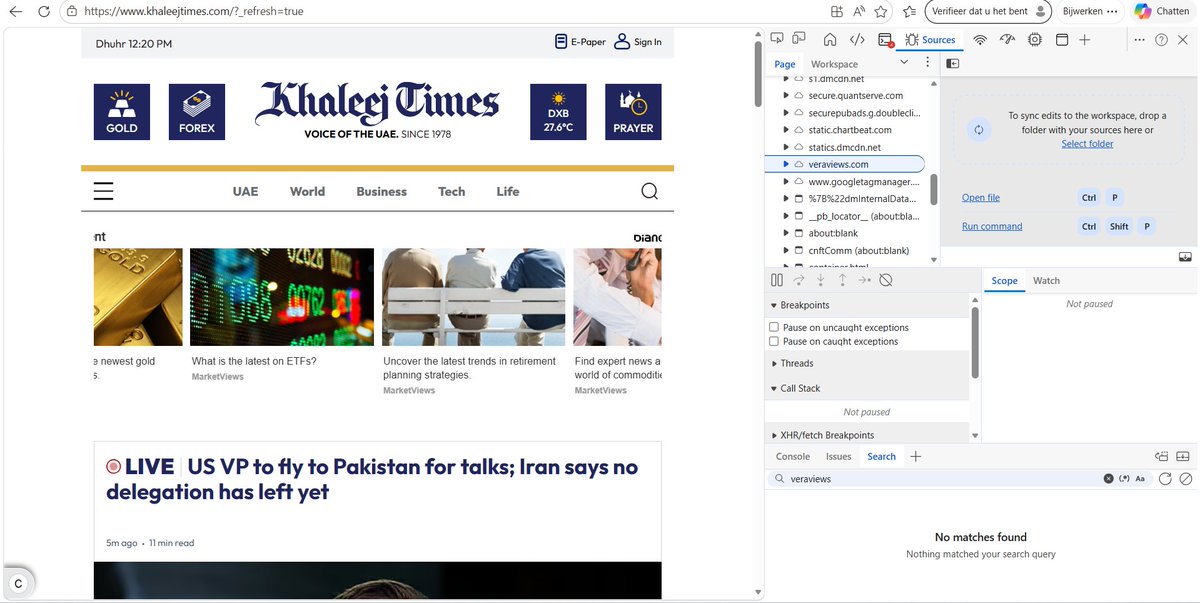Open E-Paper on Khaleej Times
The width and height of the screenshot is (1200, 603).
tap(580, 42)
